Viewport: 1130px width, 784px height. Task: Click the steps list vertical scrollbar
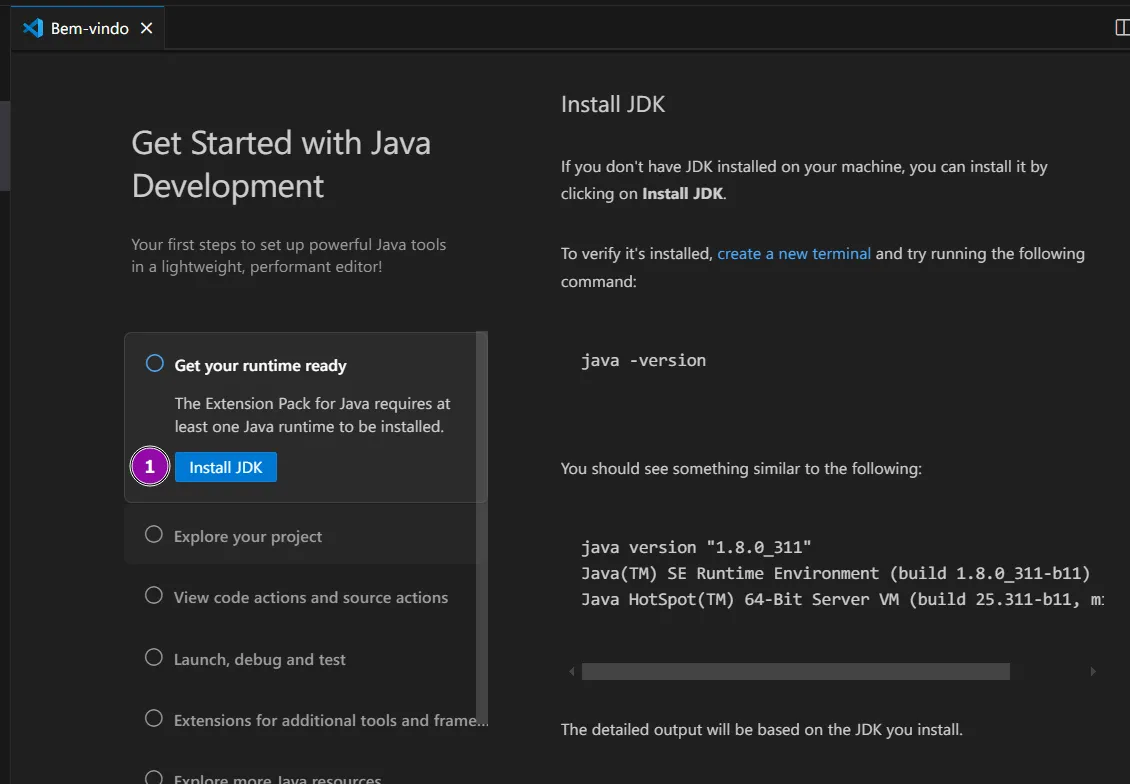482,500
